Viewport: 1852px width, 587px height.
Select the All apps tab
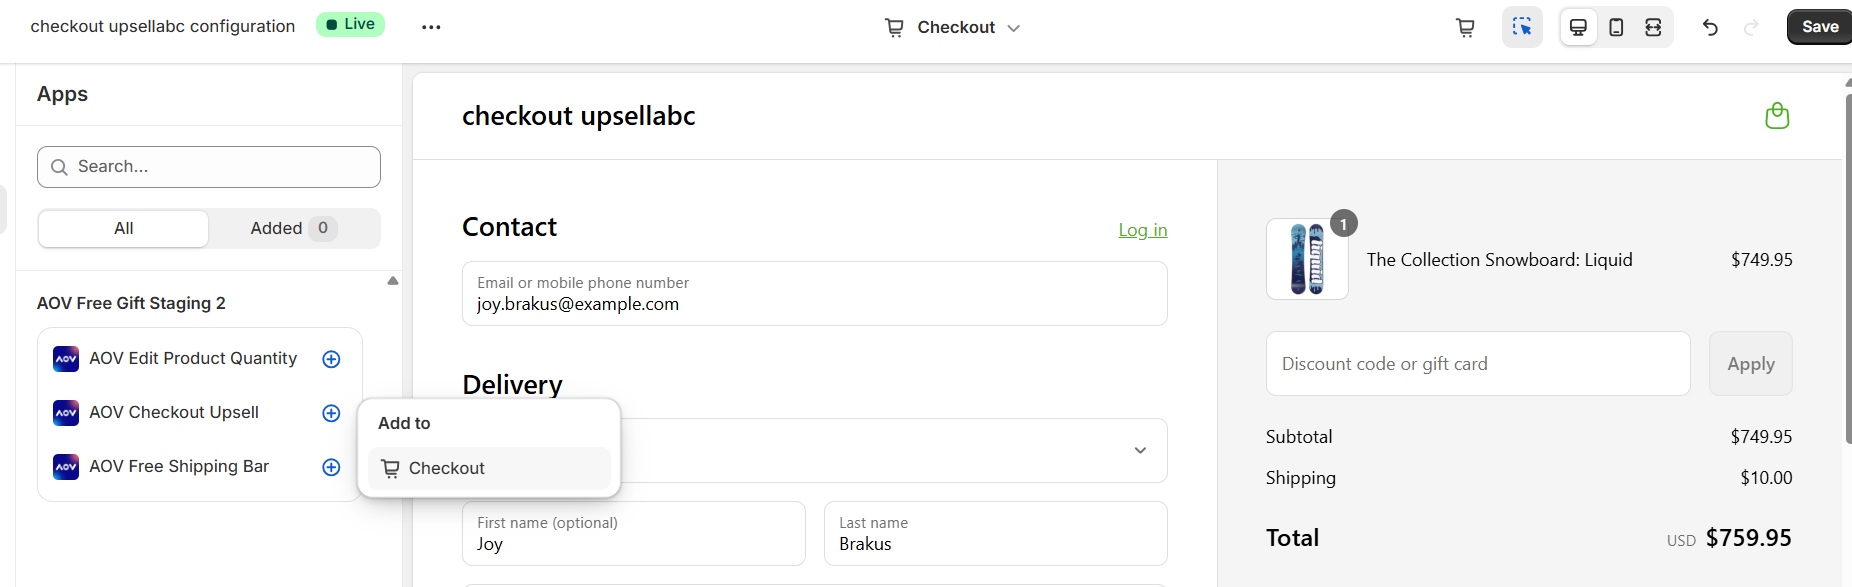coord(124,228)
